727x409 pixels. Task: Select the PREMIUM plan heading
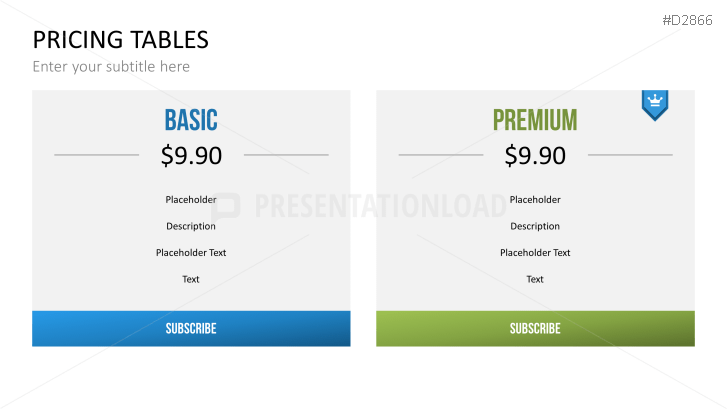[x=535, y=121]
